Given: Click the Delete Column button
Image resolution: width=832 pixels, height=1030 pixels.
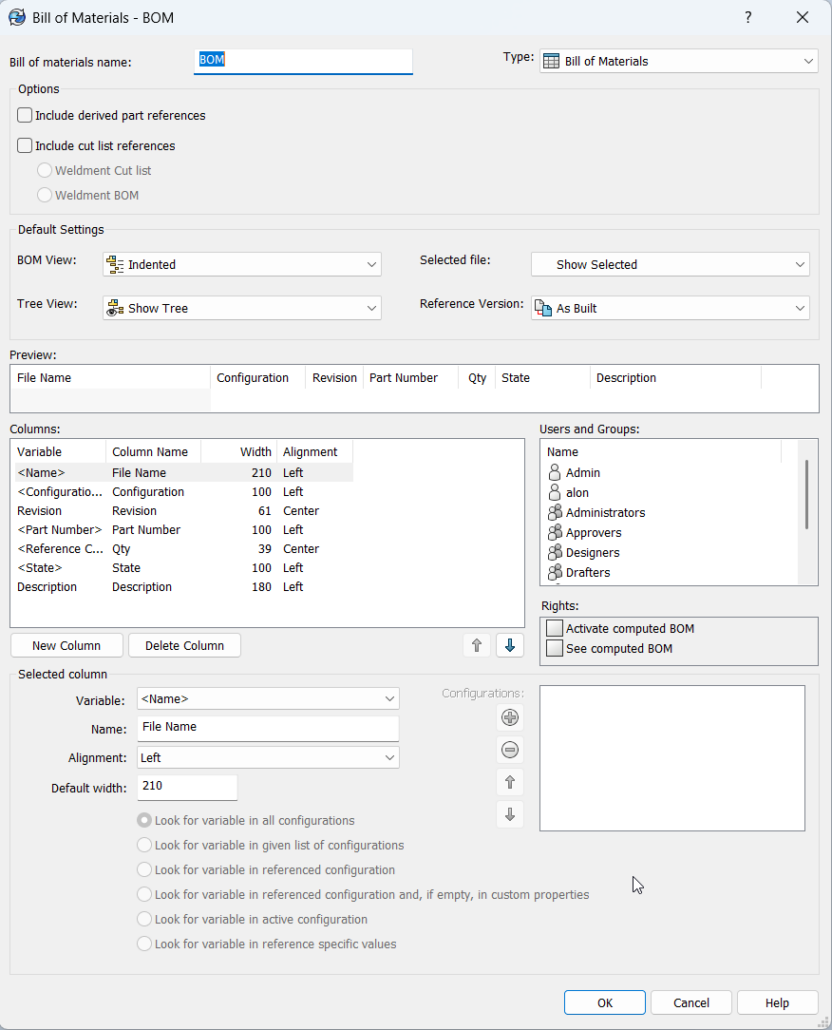Looking at the screenshot, I should 185,646.
